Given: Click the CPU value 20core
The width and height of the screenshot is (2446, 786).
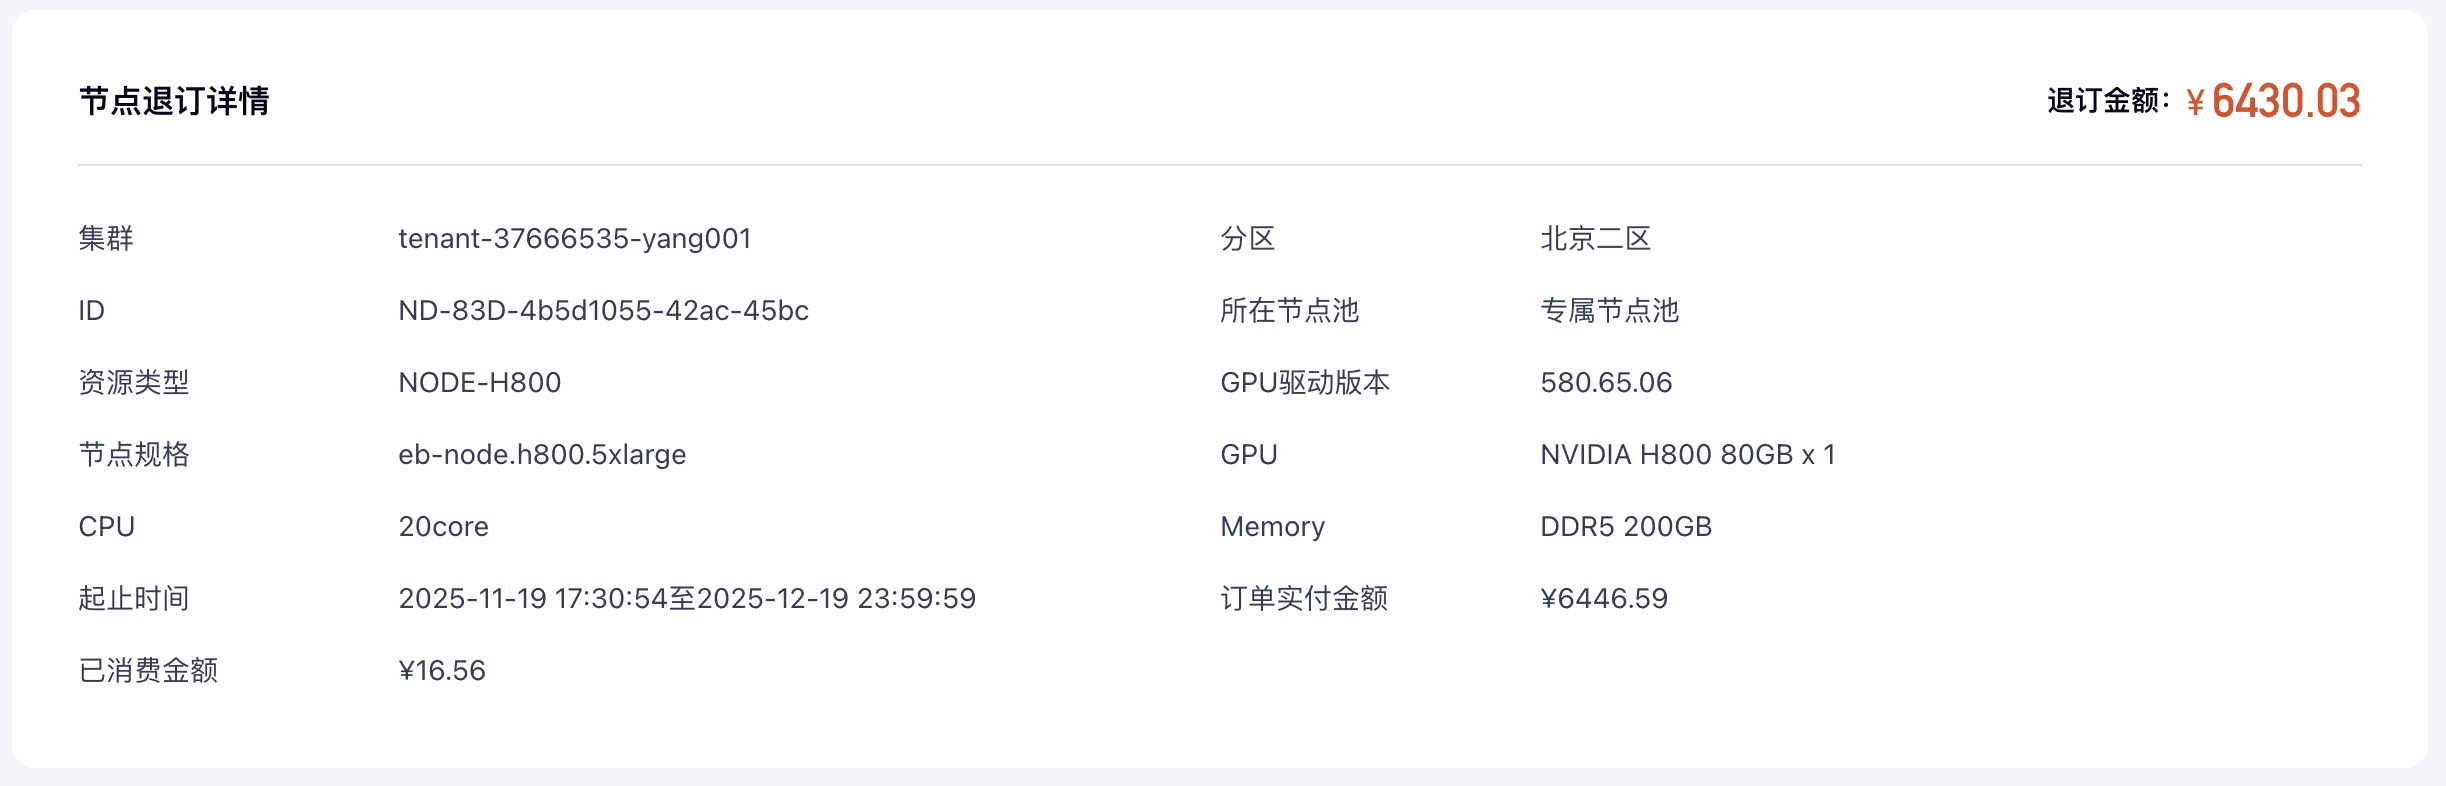Looking at the screenshot, I should tap(443, 526).
